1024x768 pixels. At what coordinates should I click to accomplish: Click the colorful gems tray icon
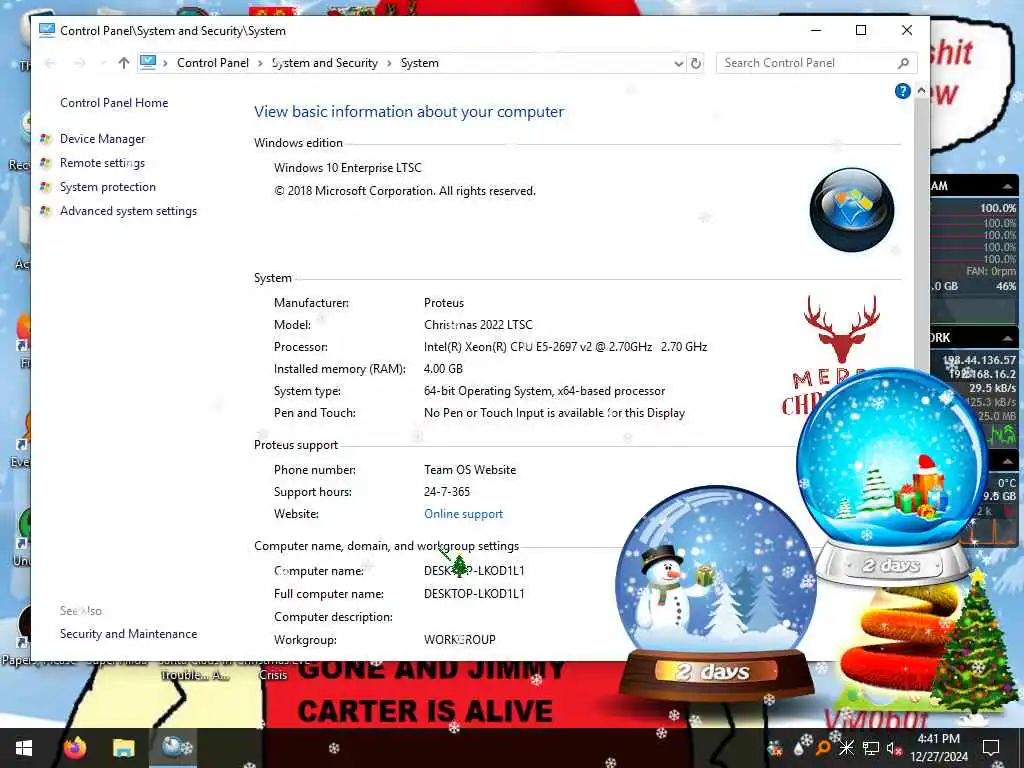776,748
